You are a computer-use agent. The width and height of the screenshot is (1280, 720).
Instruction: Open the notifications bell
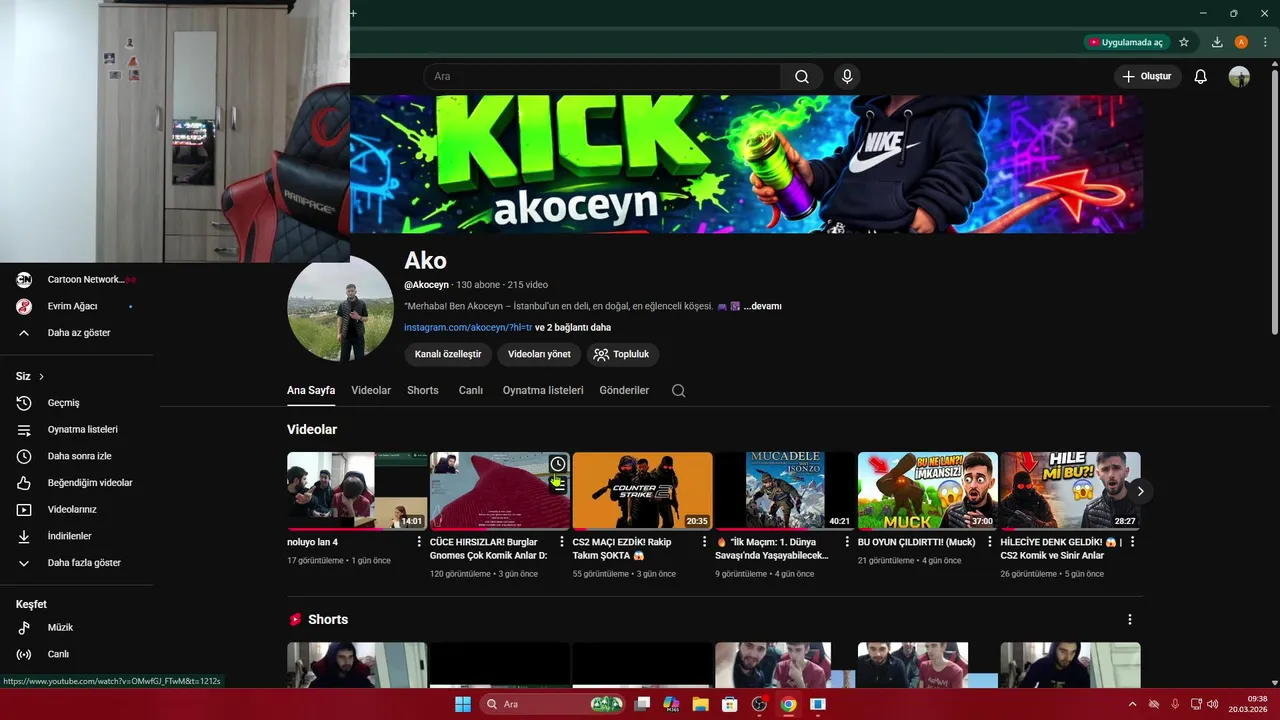point(1201,77)
